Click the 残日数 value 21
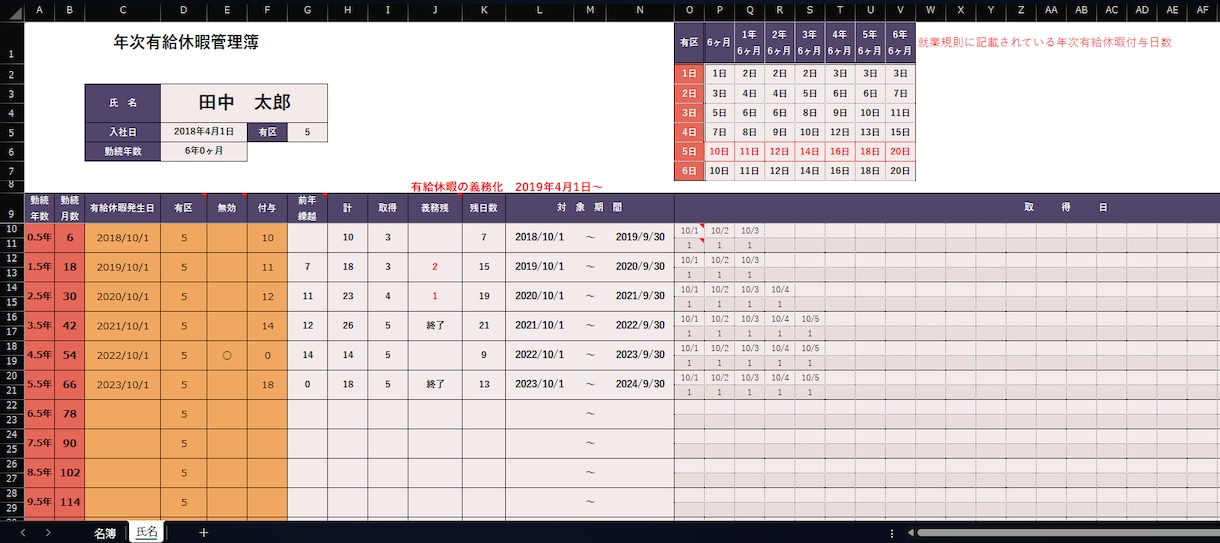1220x543 pixels. pos(484,325)
